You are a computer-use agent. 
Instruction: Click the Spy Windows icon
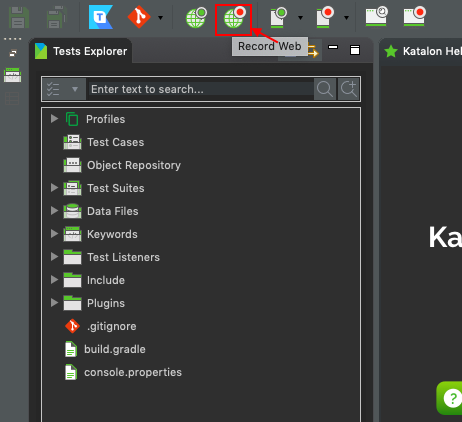(x=377, y=17)
